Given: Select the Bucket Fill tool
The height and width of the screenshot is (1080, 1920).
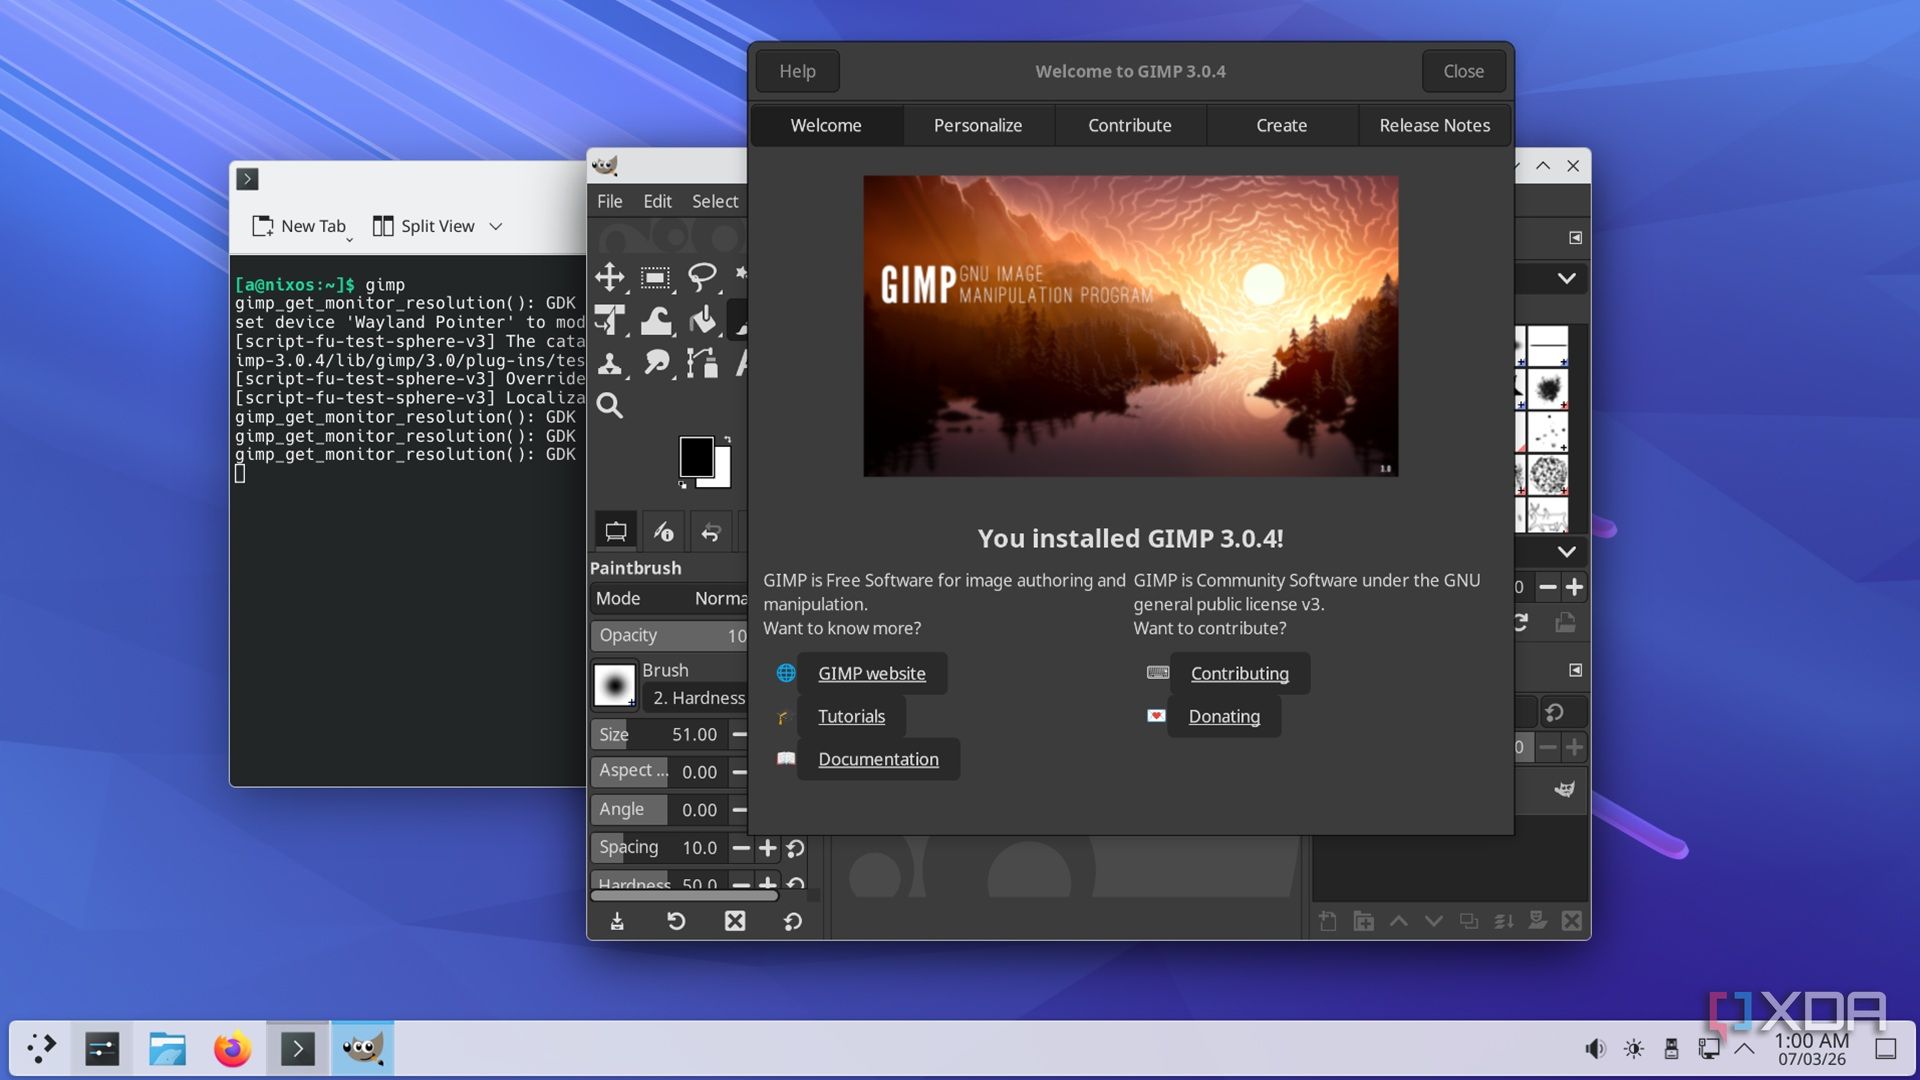Looking at the screenshot, I should 702,320.
